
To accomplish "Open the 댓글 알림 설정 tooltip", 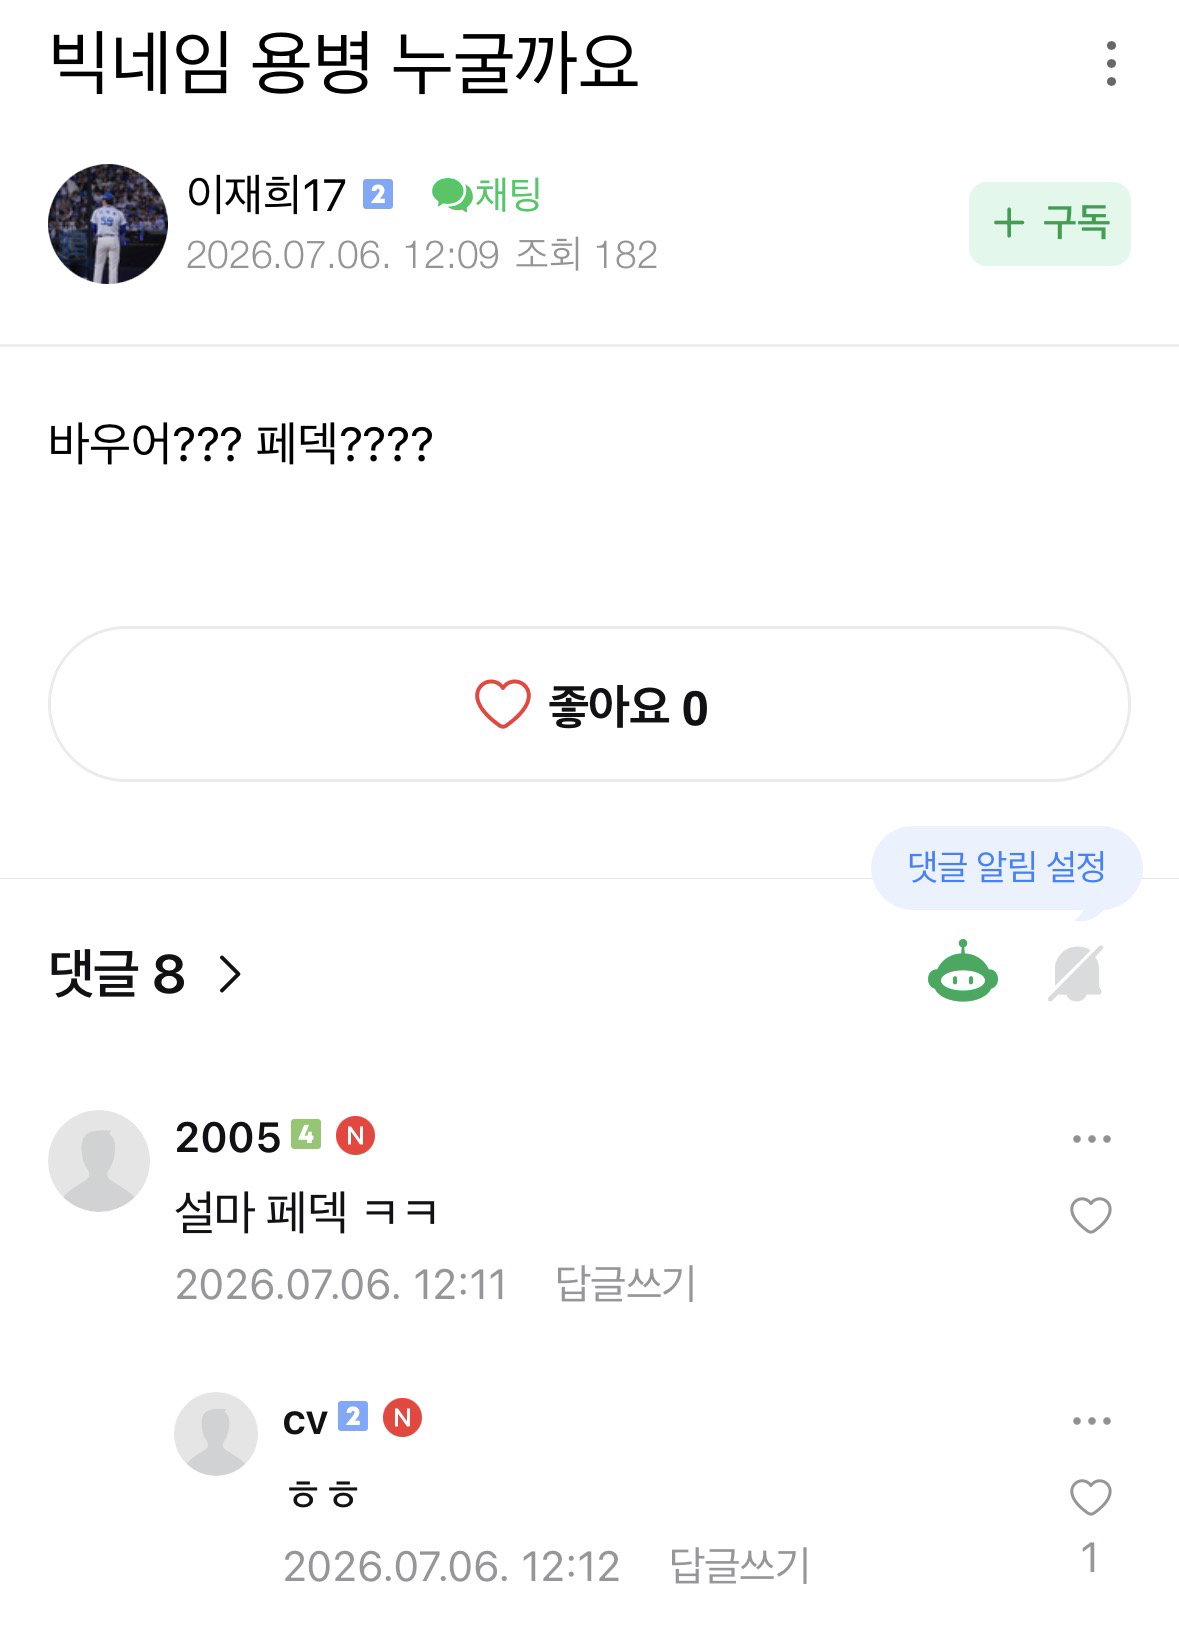I will point(1006,867).
